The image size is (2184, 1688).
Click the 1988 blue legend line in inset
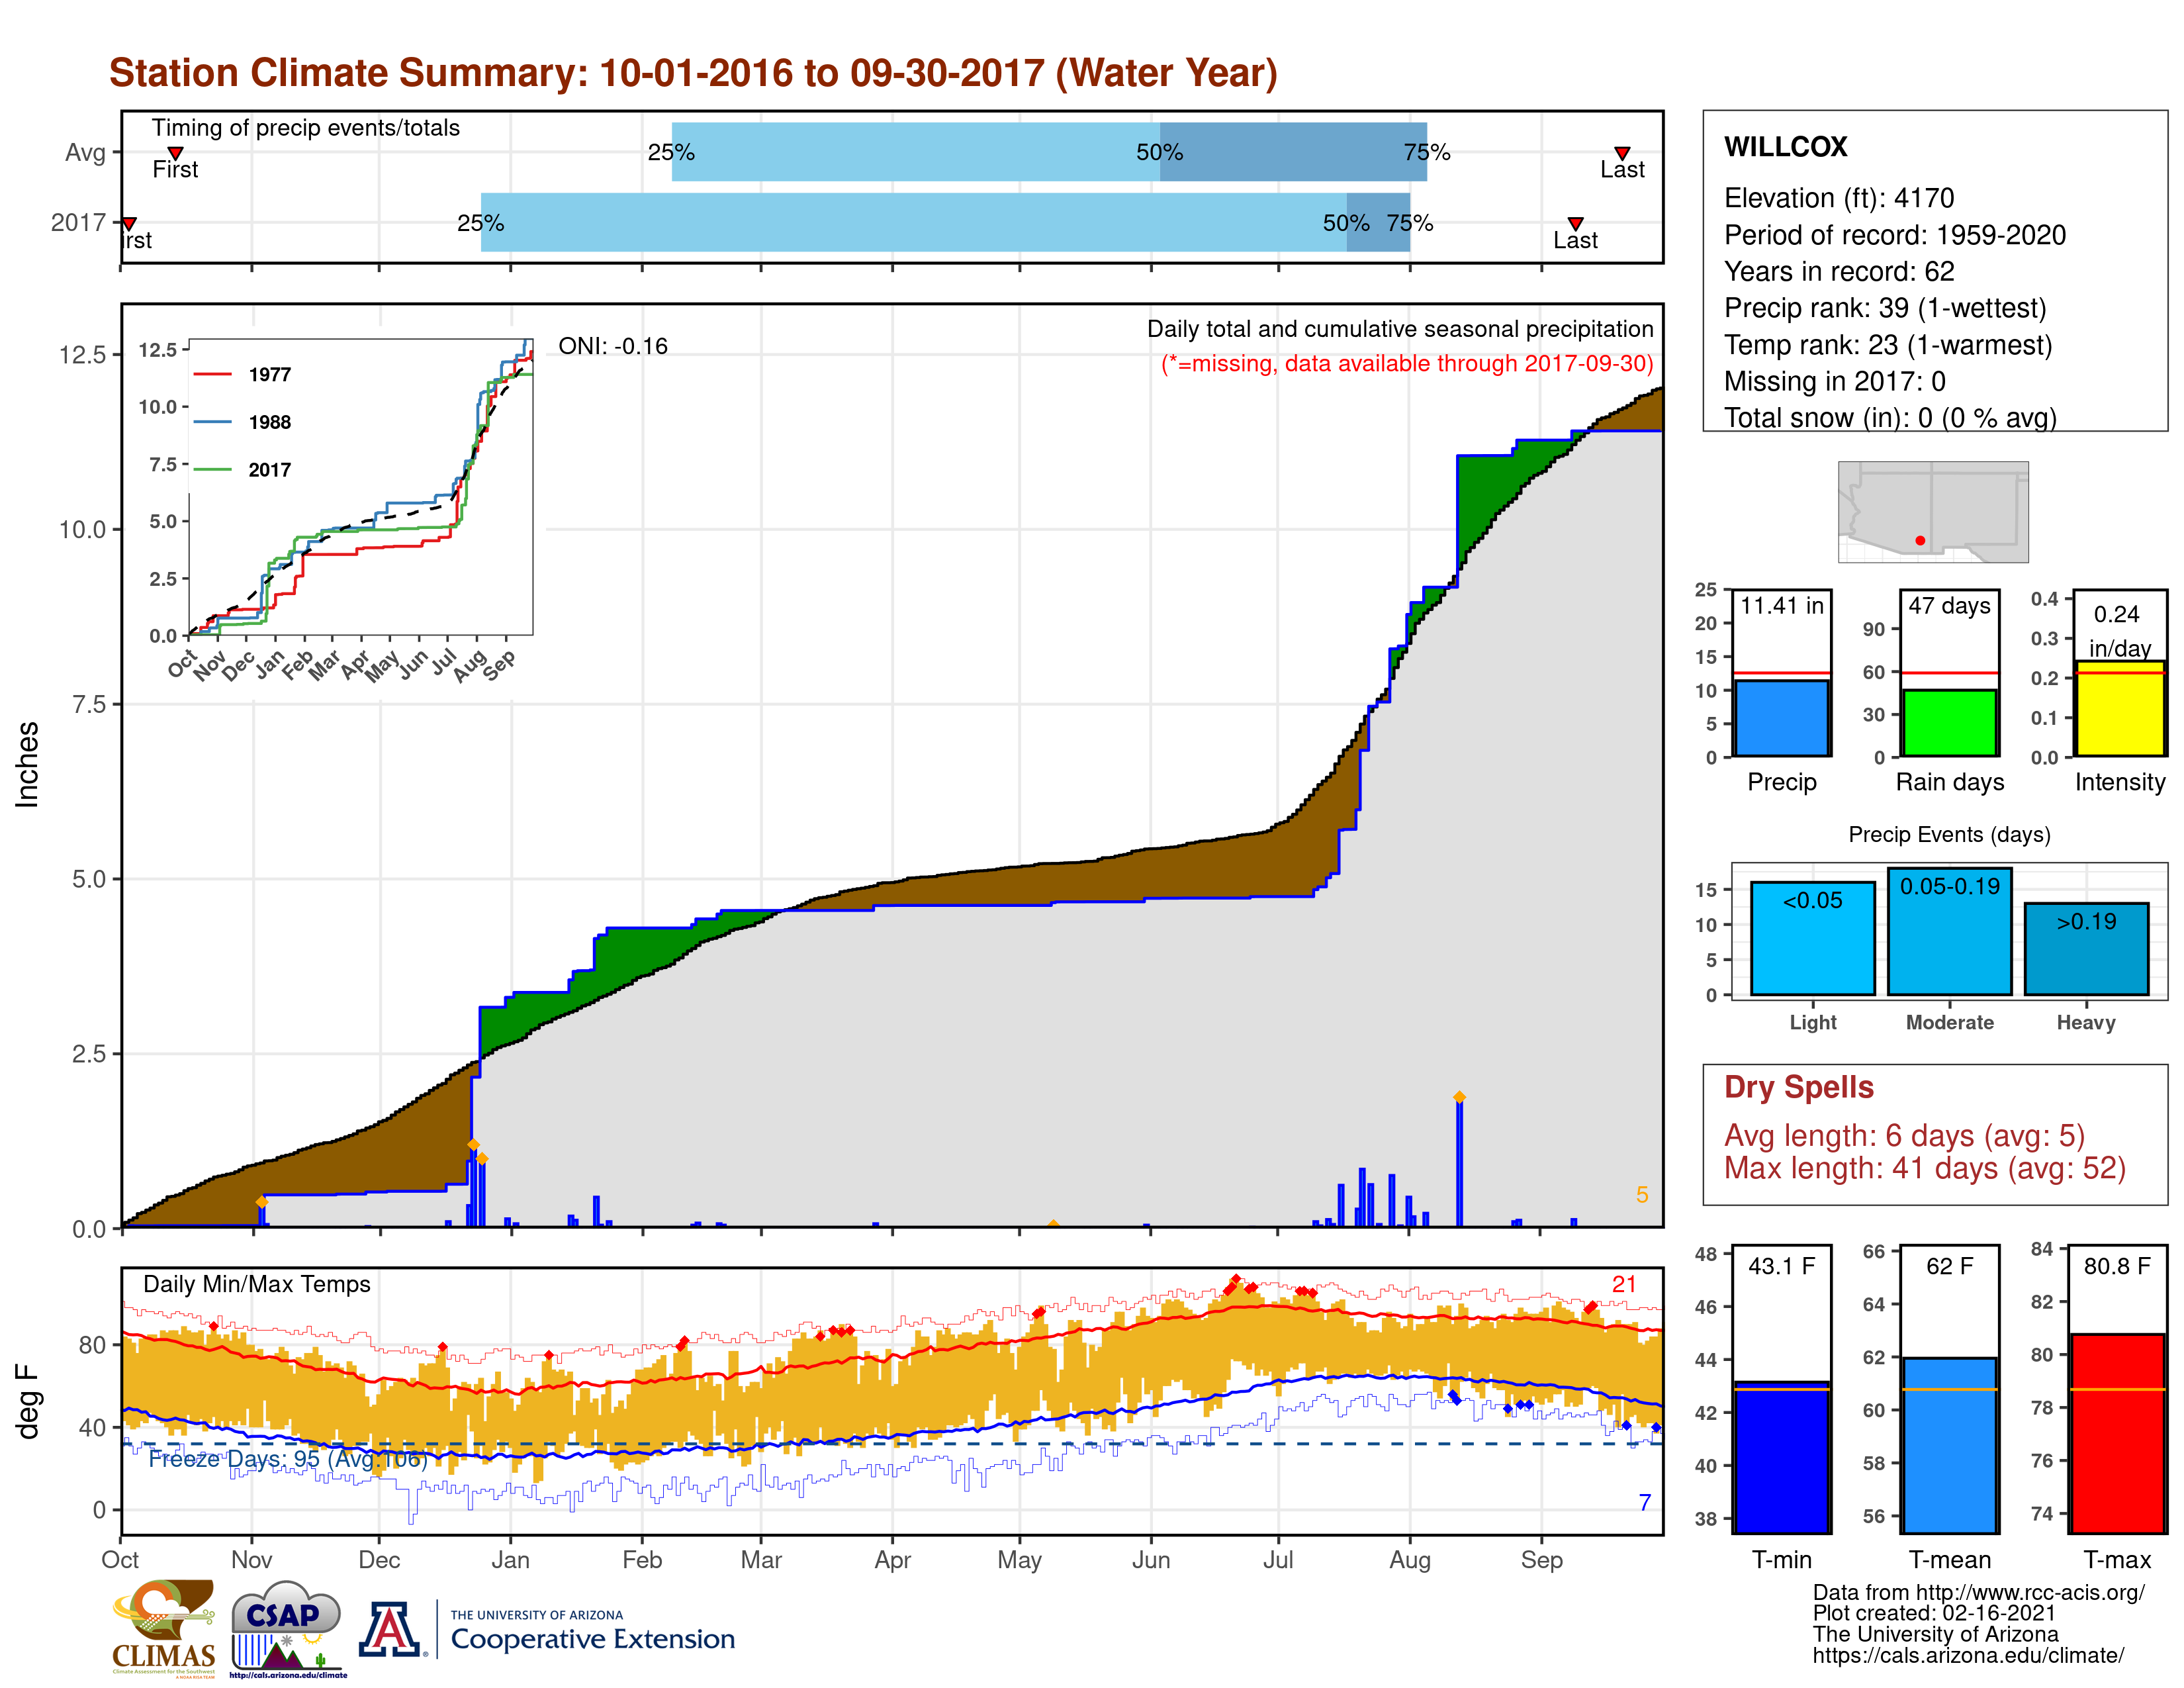click(212, 422)
